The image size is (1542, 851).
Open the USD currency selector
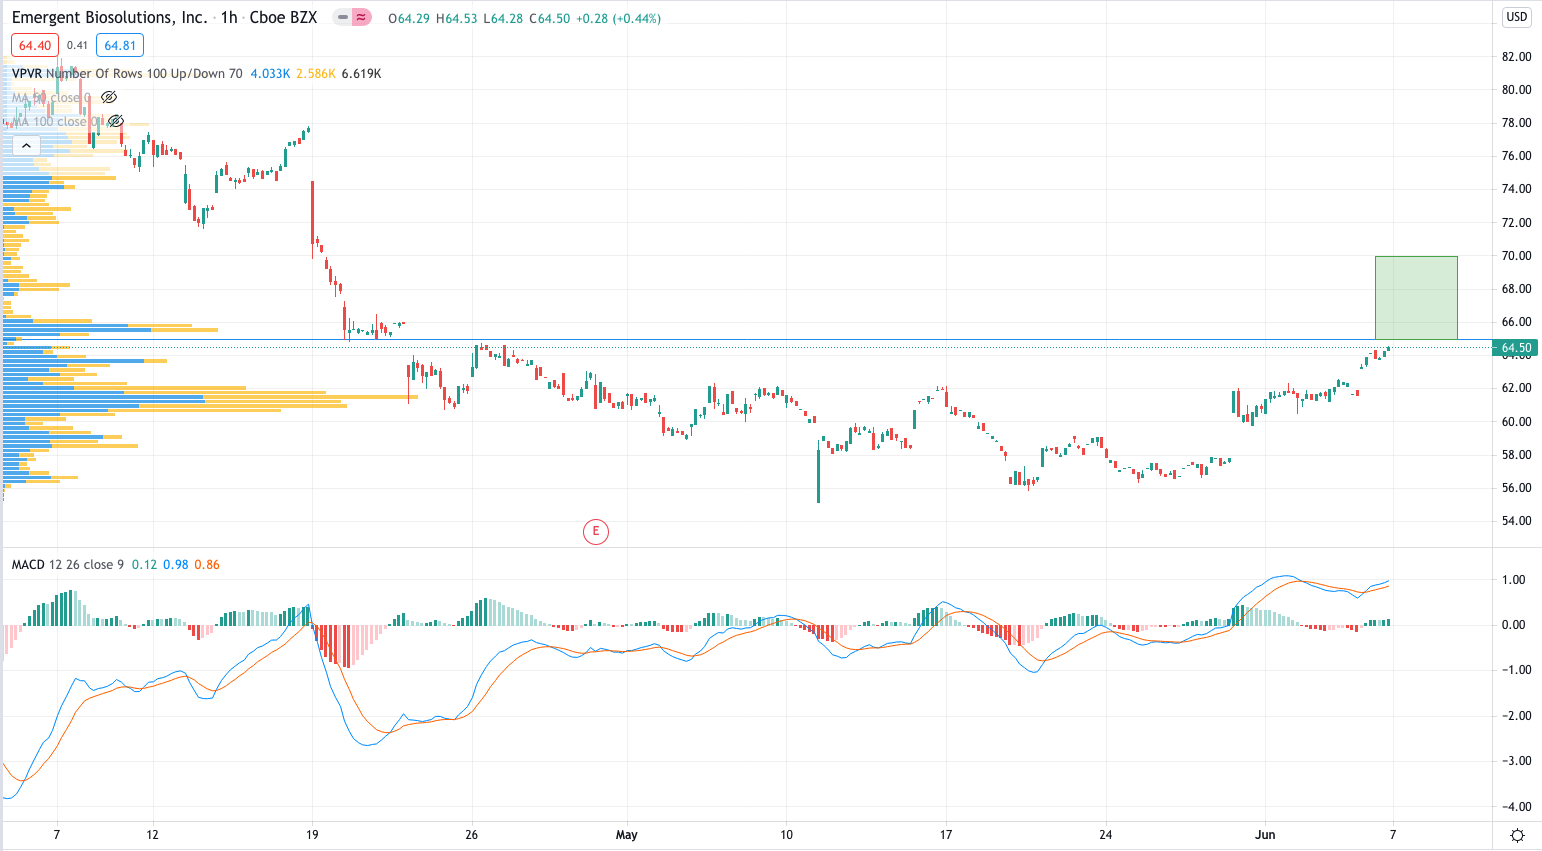tap(1517, 17)
